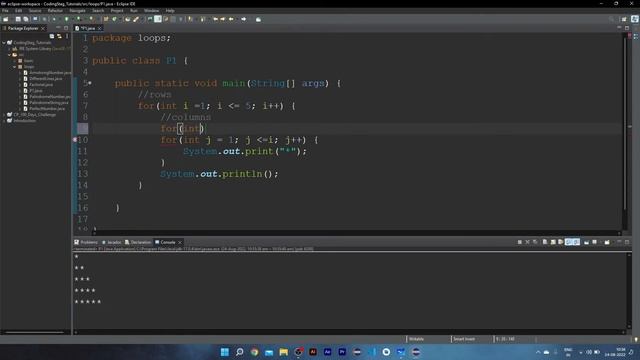The image size is (640, 360).
Task: Click the Pin Editor toolbar icon
Action: [x=258, y=19]
